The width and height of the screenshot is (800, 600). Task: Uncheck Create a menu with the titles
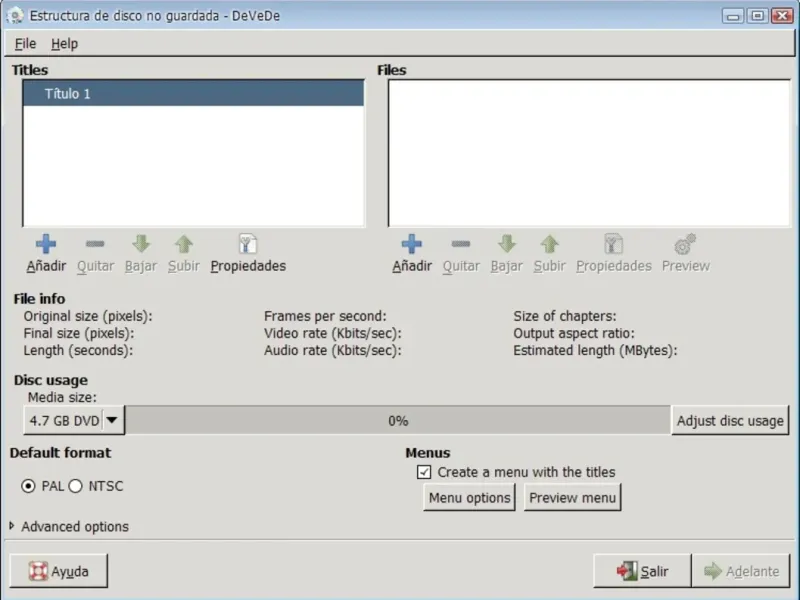pyautogui.click(x=423, y=472)
